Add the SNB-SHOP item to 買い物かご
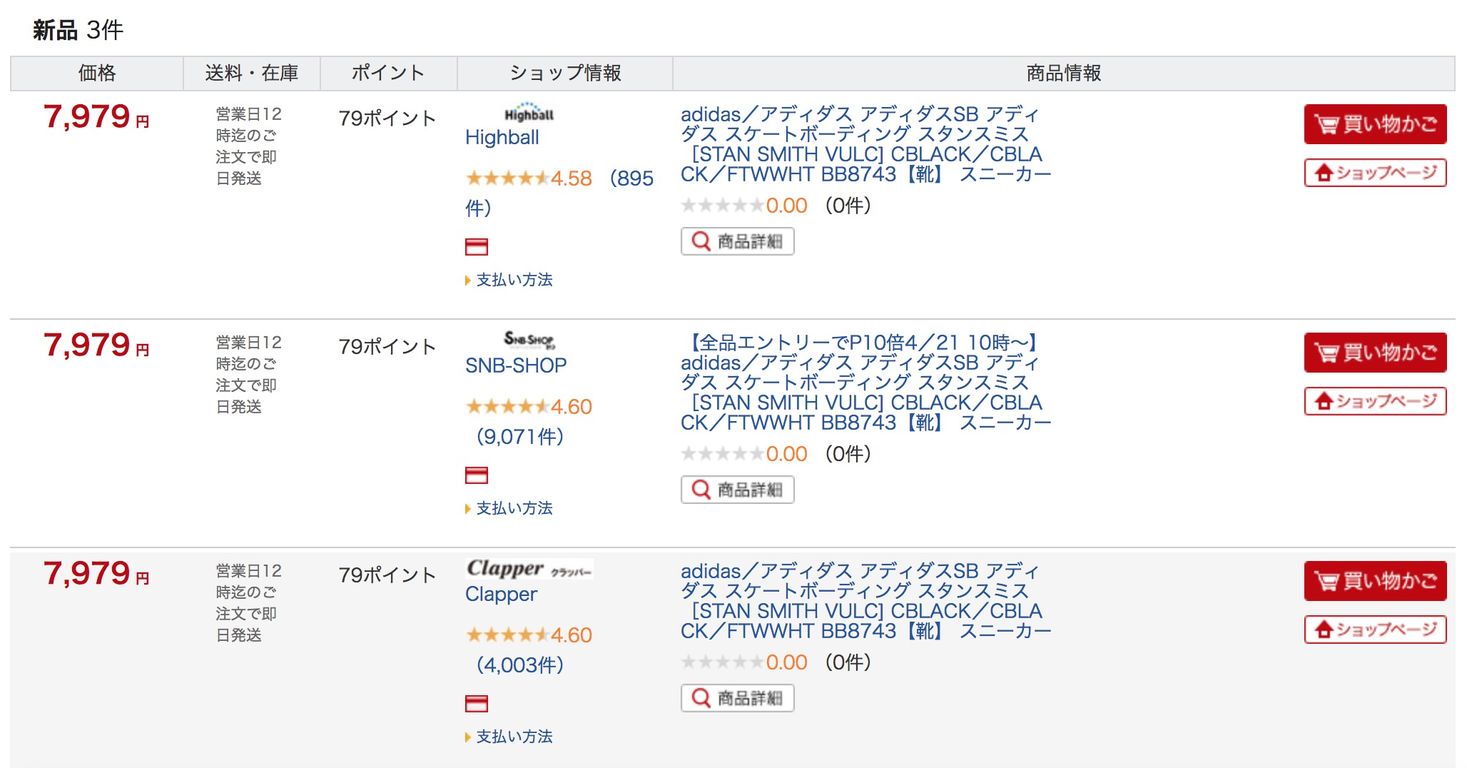 click(x=1375, y=352)
